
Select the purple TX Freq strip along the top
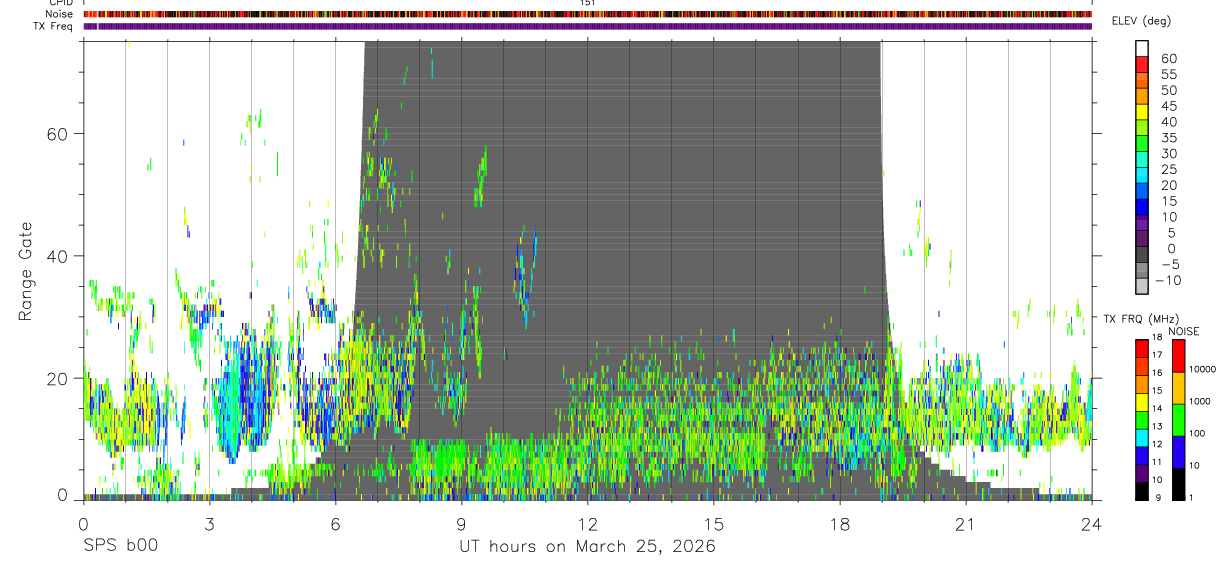588,26
